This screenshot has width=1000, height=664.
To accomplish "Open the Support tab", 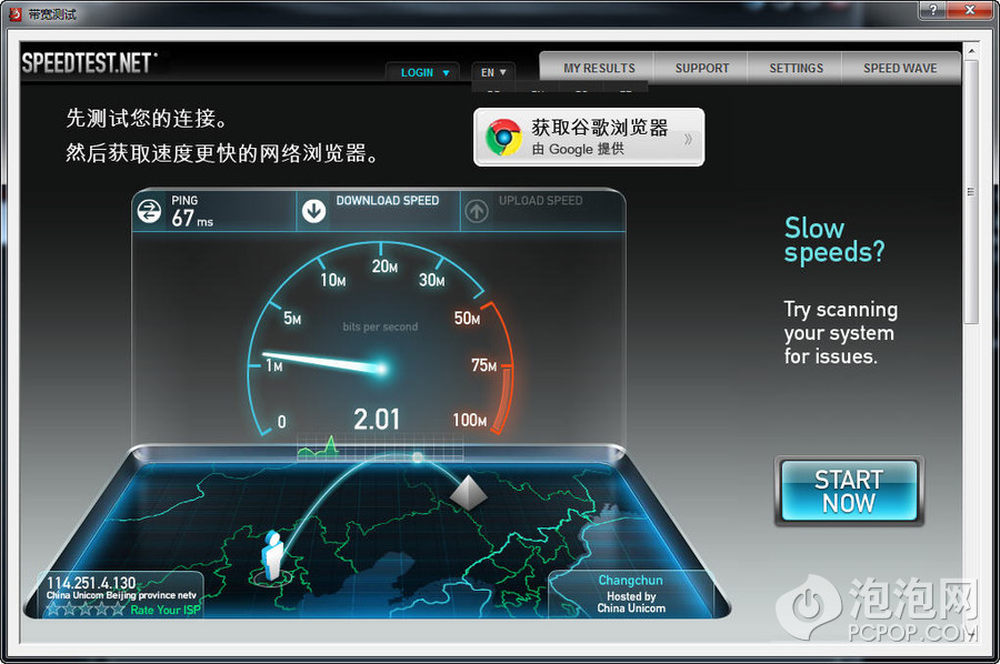I will pos(702,68).
